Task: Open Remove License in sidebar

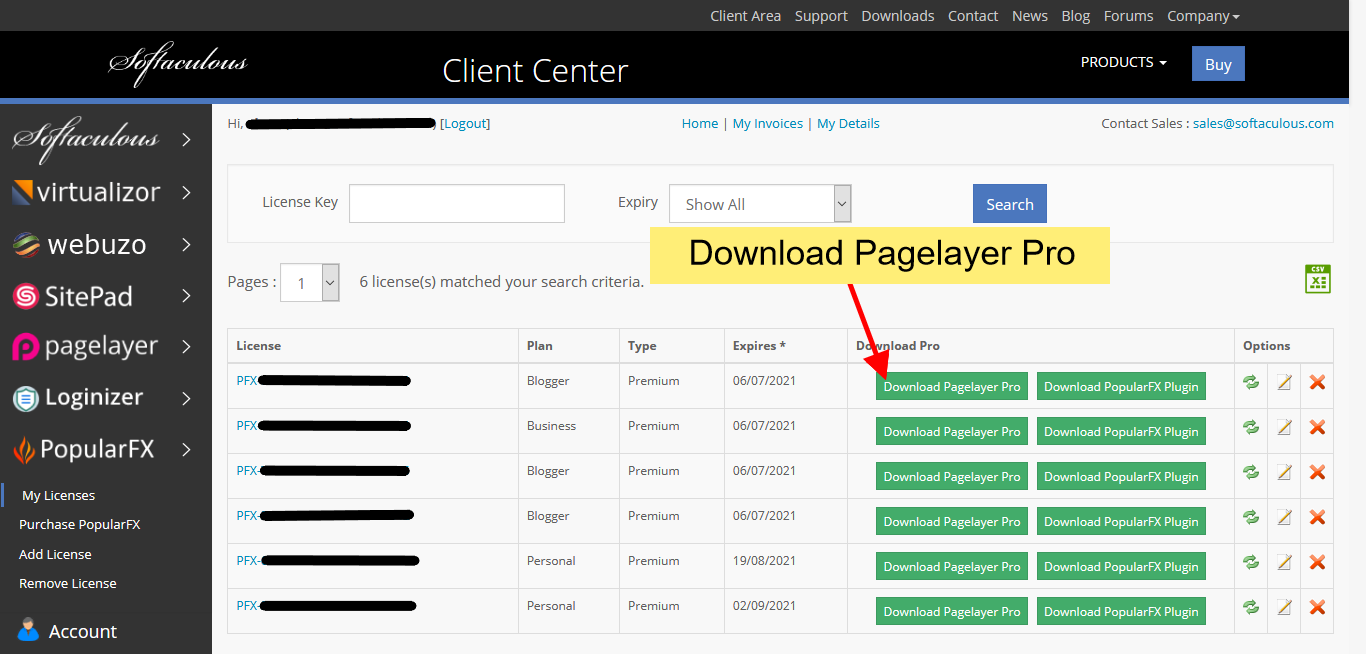Action: [x=68, y=583]
